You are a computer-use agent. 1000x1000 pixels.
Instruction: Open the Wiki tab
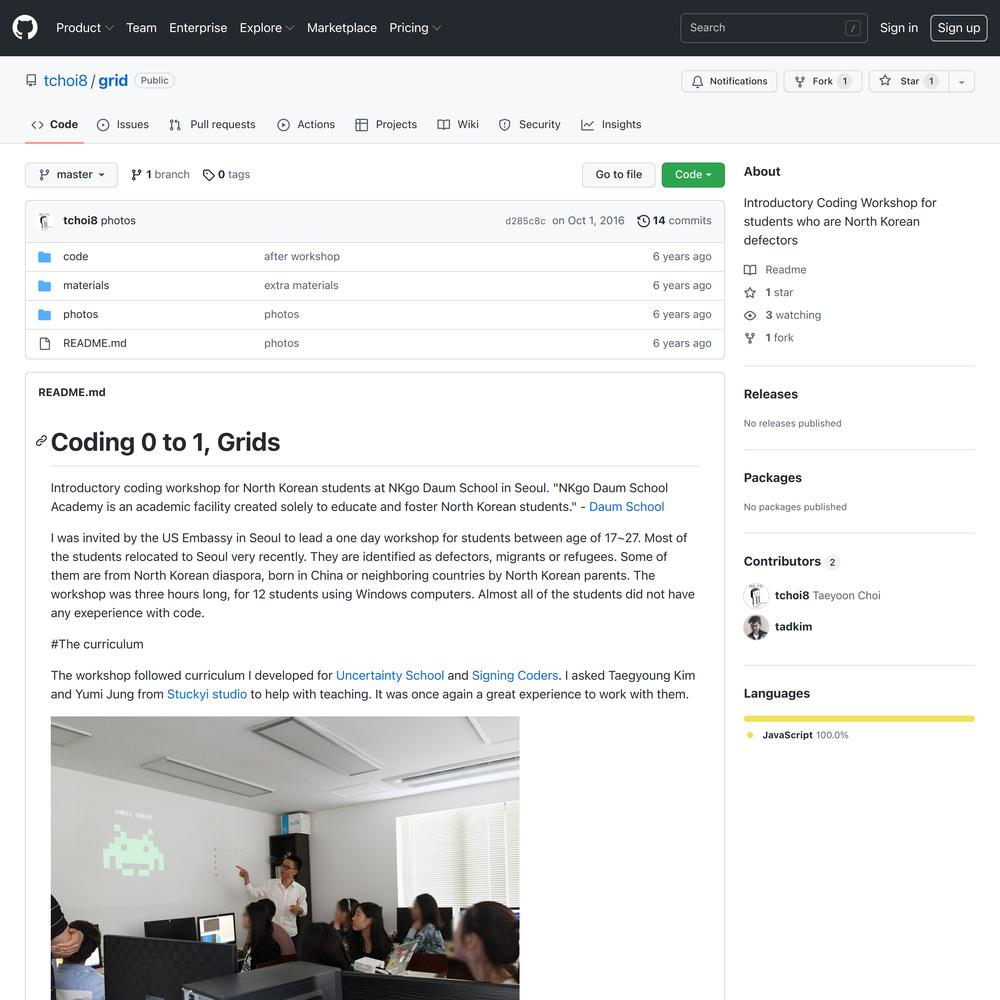pyautogui.click(x=458, y=124)
